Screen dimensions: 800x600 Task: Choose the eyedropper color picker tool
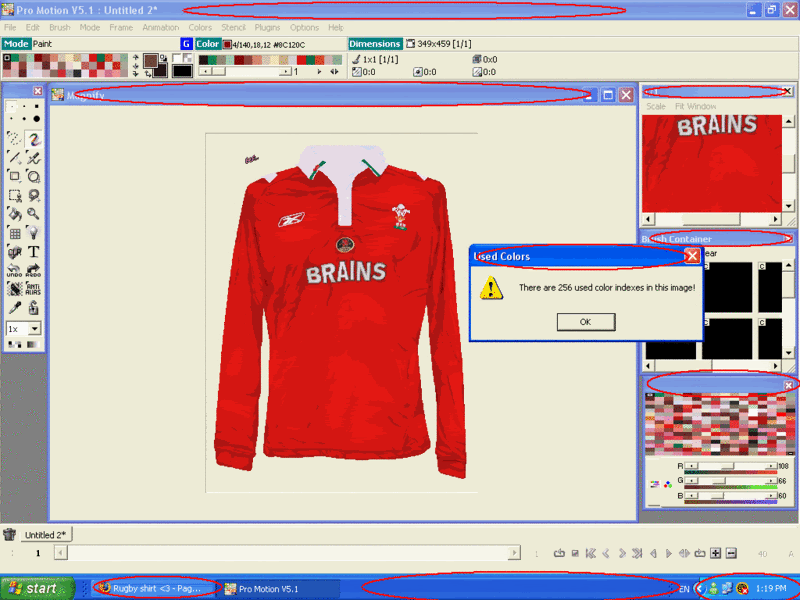pyautogui.click(x=15, y=308)
